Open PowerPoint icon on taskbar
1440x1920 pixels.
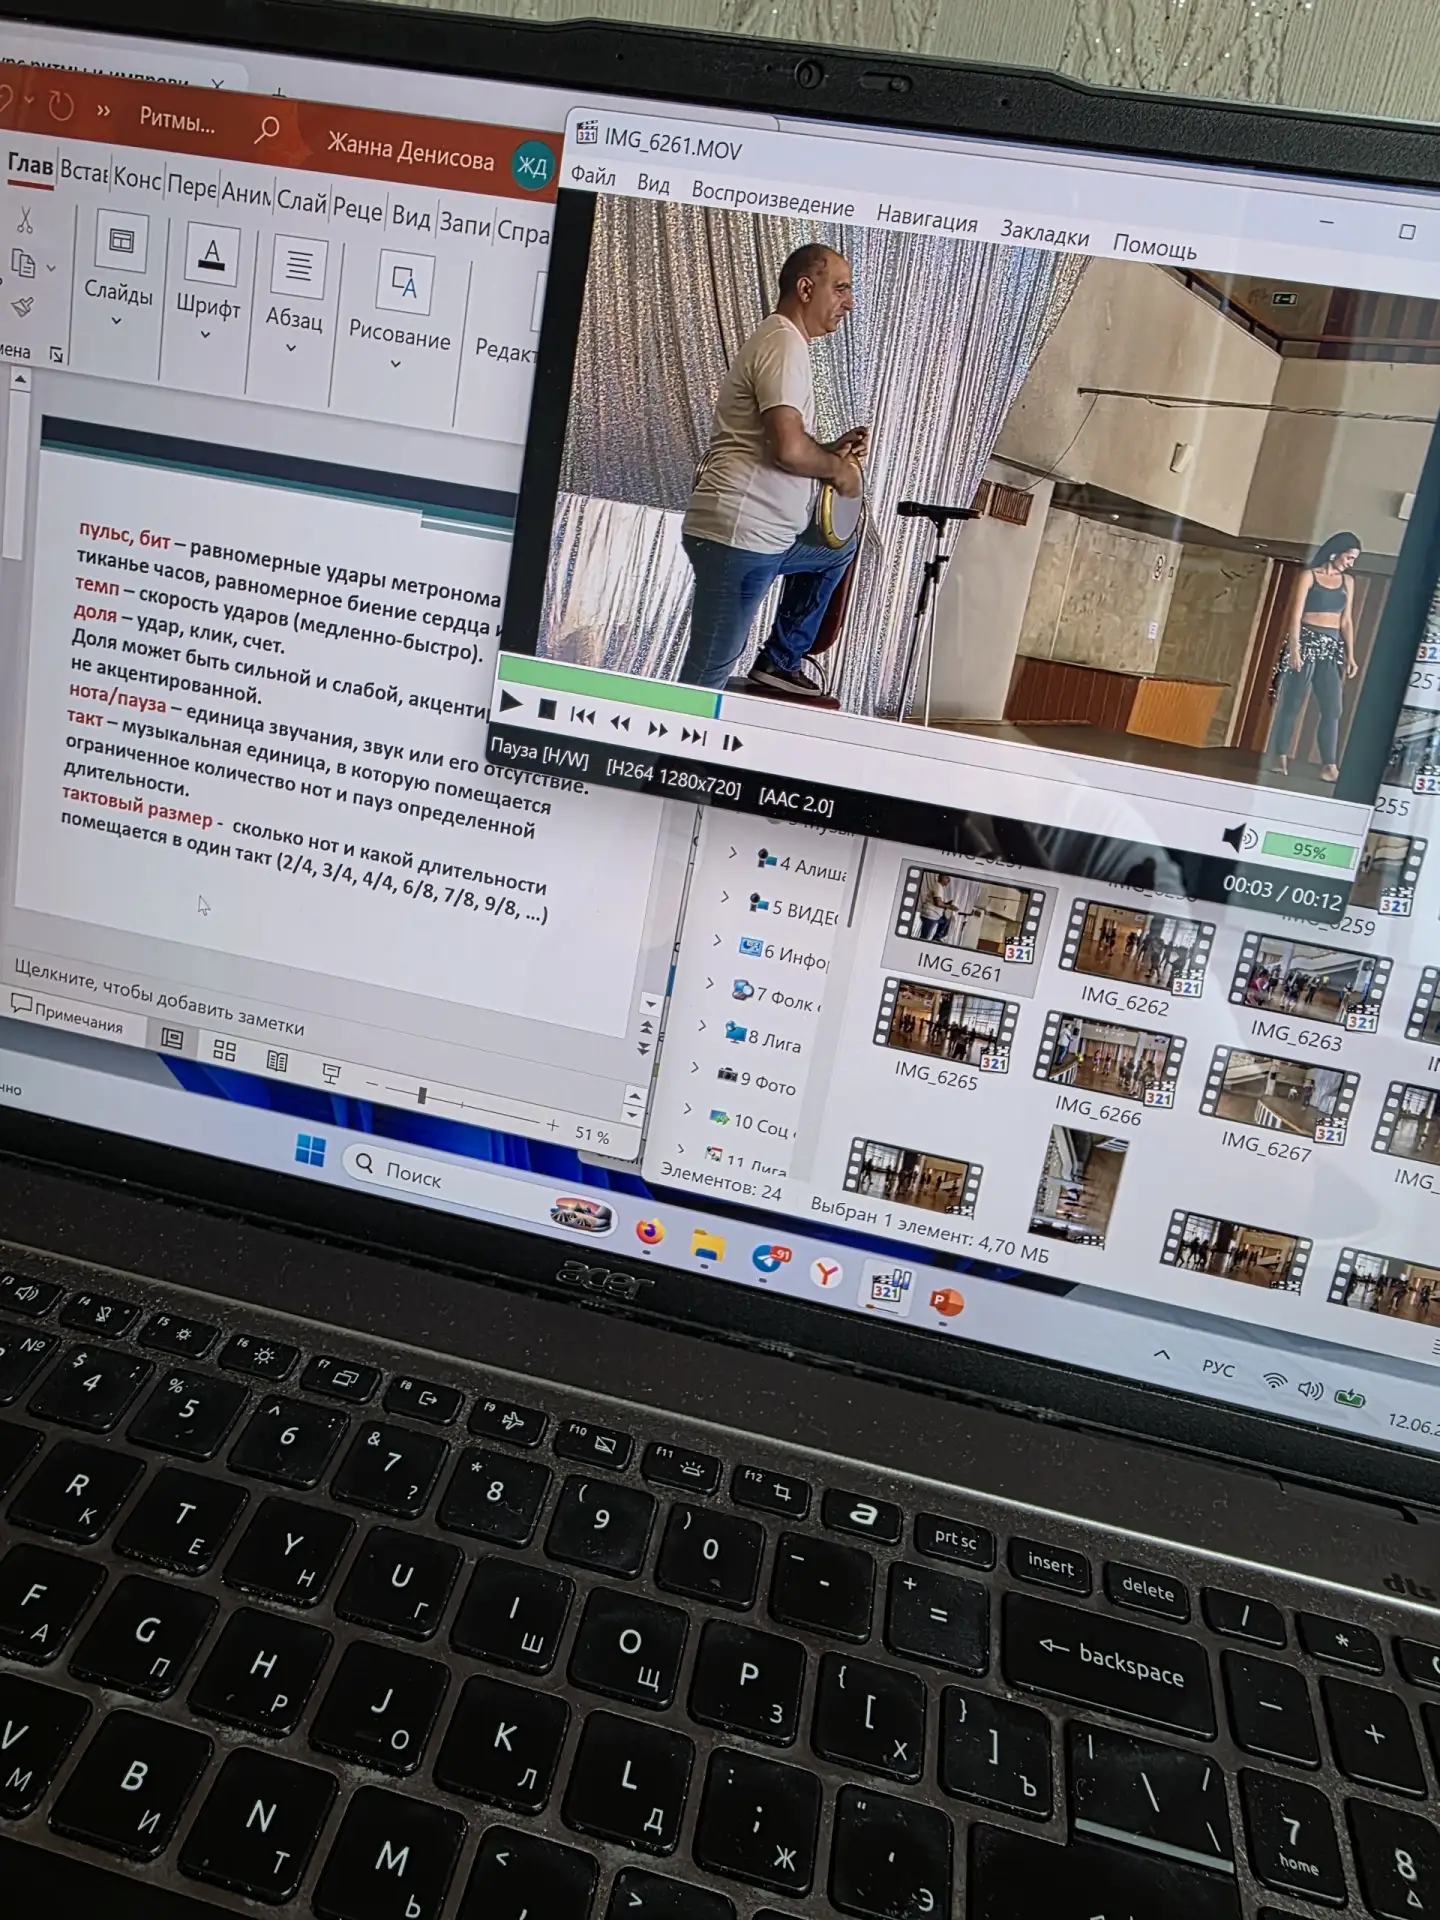point(945,1302)
